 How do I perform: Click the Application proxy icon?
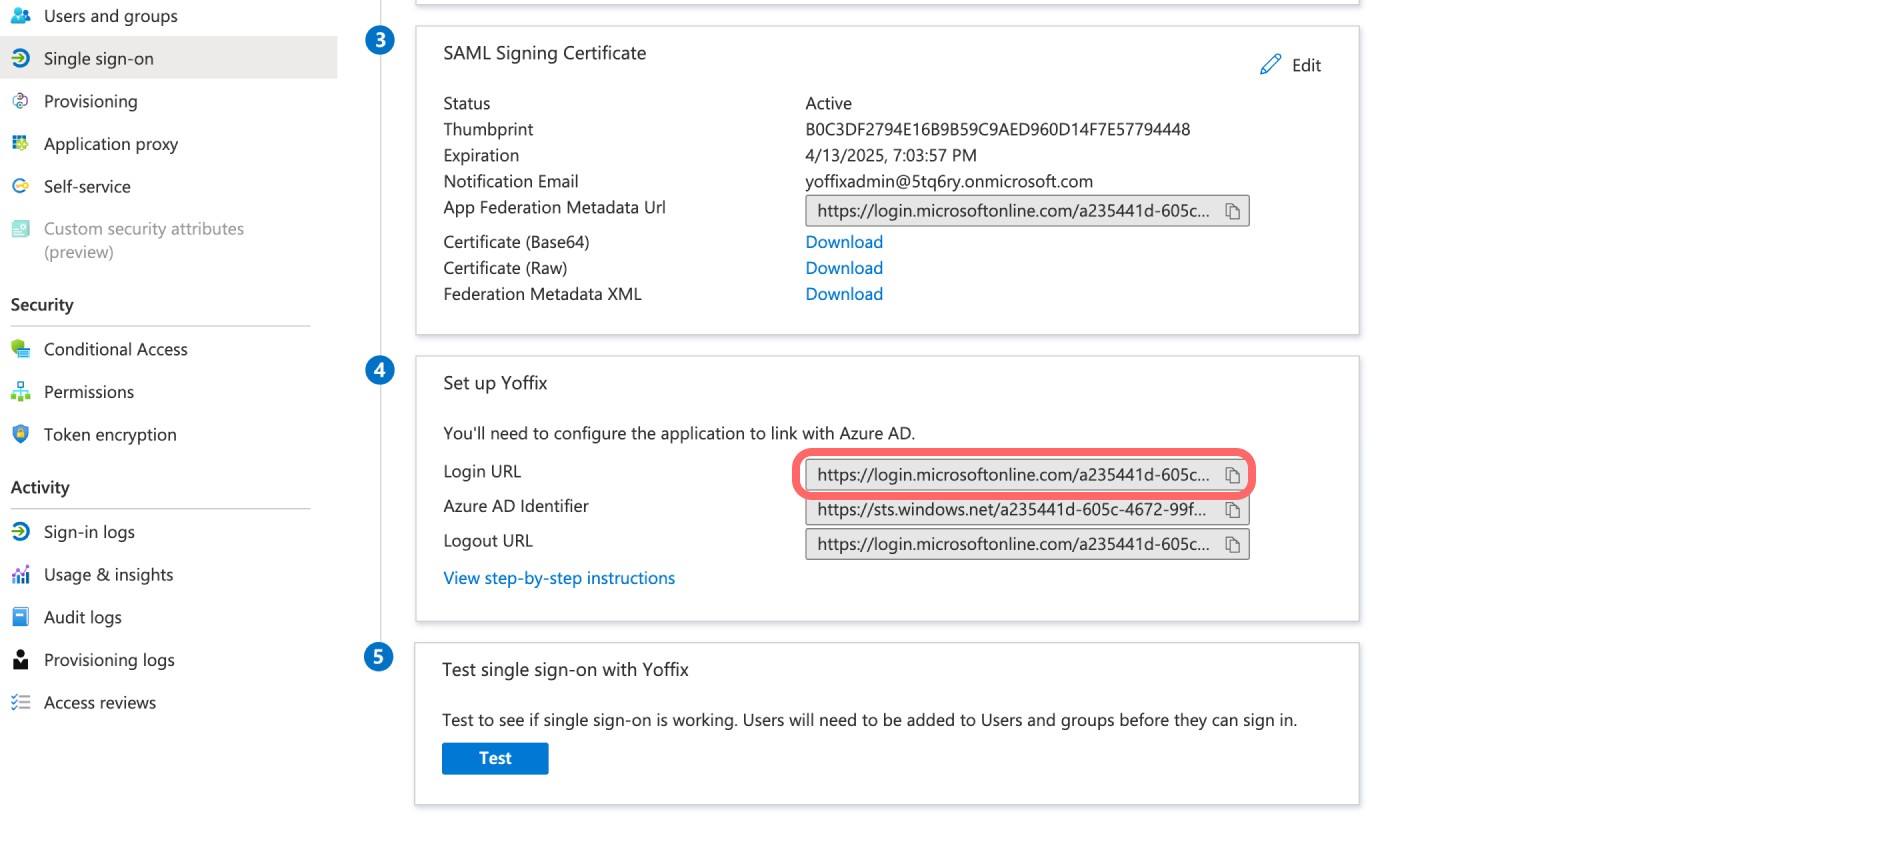coord(20,143)
